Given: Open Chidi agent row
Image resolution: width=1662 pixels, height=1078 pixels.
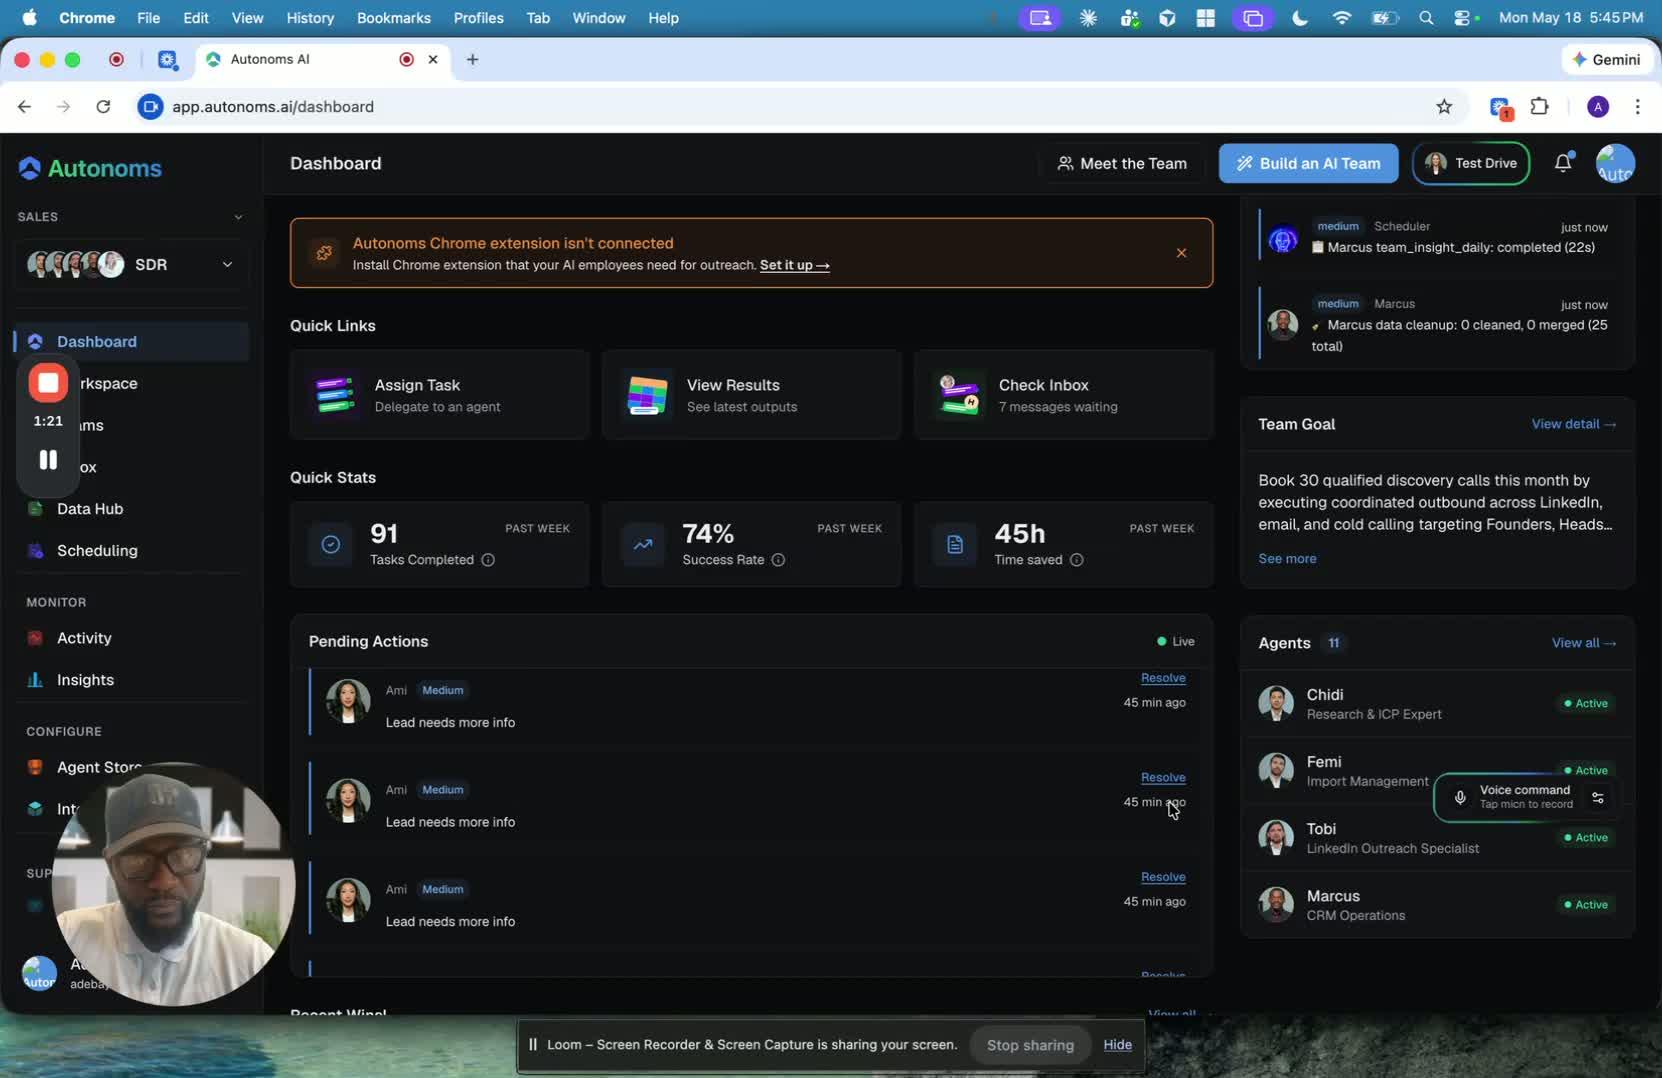Looking at the screenshot, I should tap(1437, 704).
